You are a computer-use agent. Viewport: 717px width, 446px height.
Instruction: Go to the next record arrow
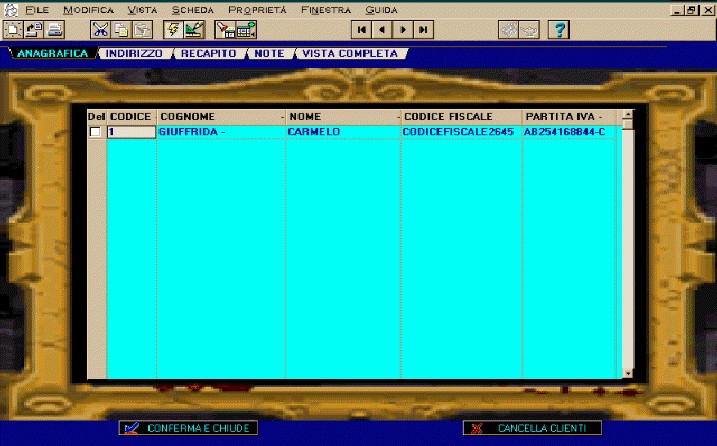[403, 30]
